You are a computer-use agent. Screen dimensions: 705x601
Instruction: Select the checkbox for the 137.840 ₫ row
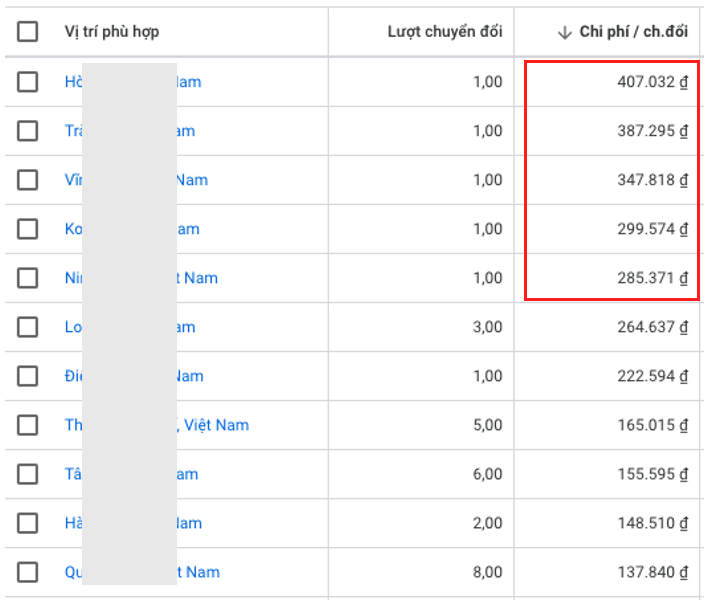tap(27, 572)
